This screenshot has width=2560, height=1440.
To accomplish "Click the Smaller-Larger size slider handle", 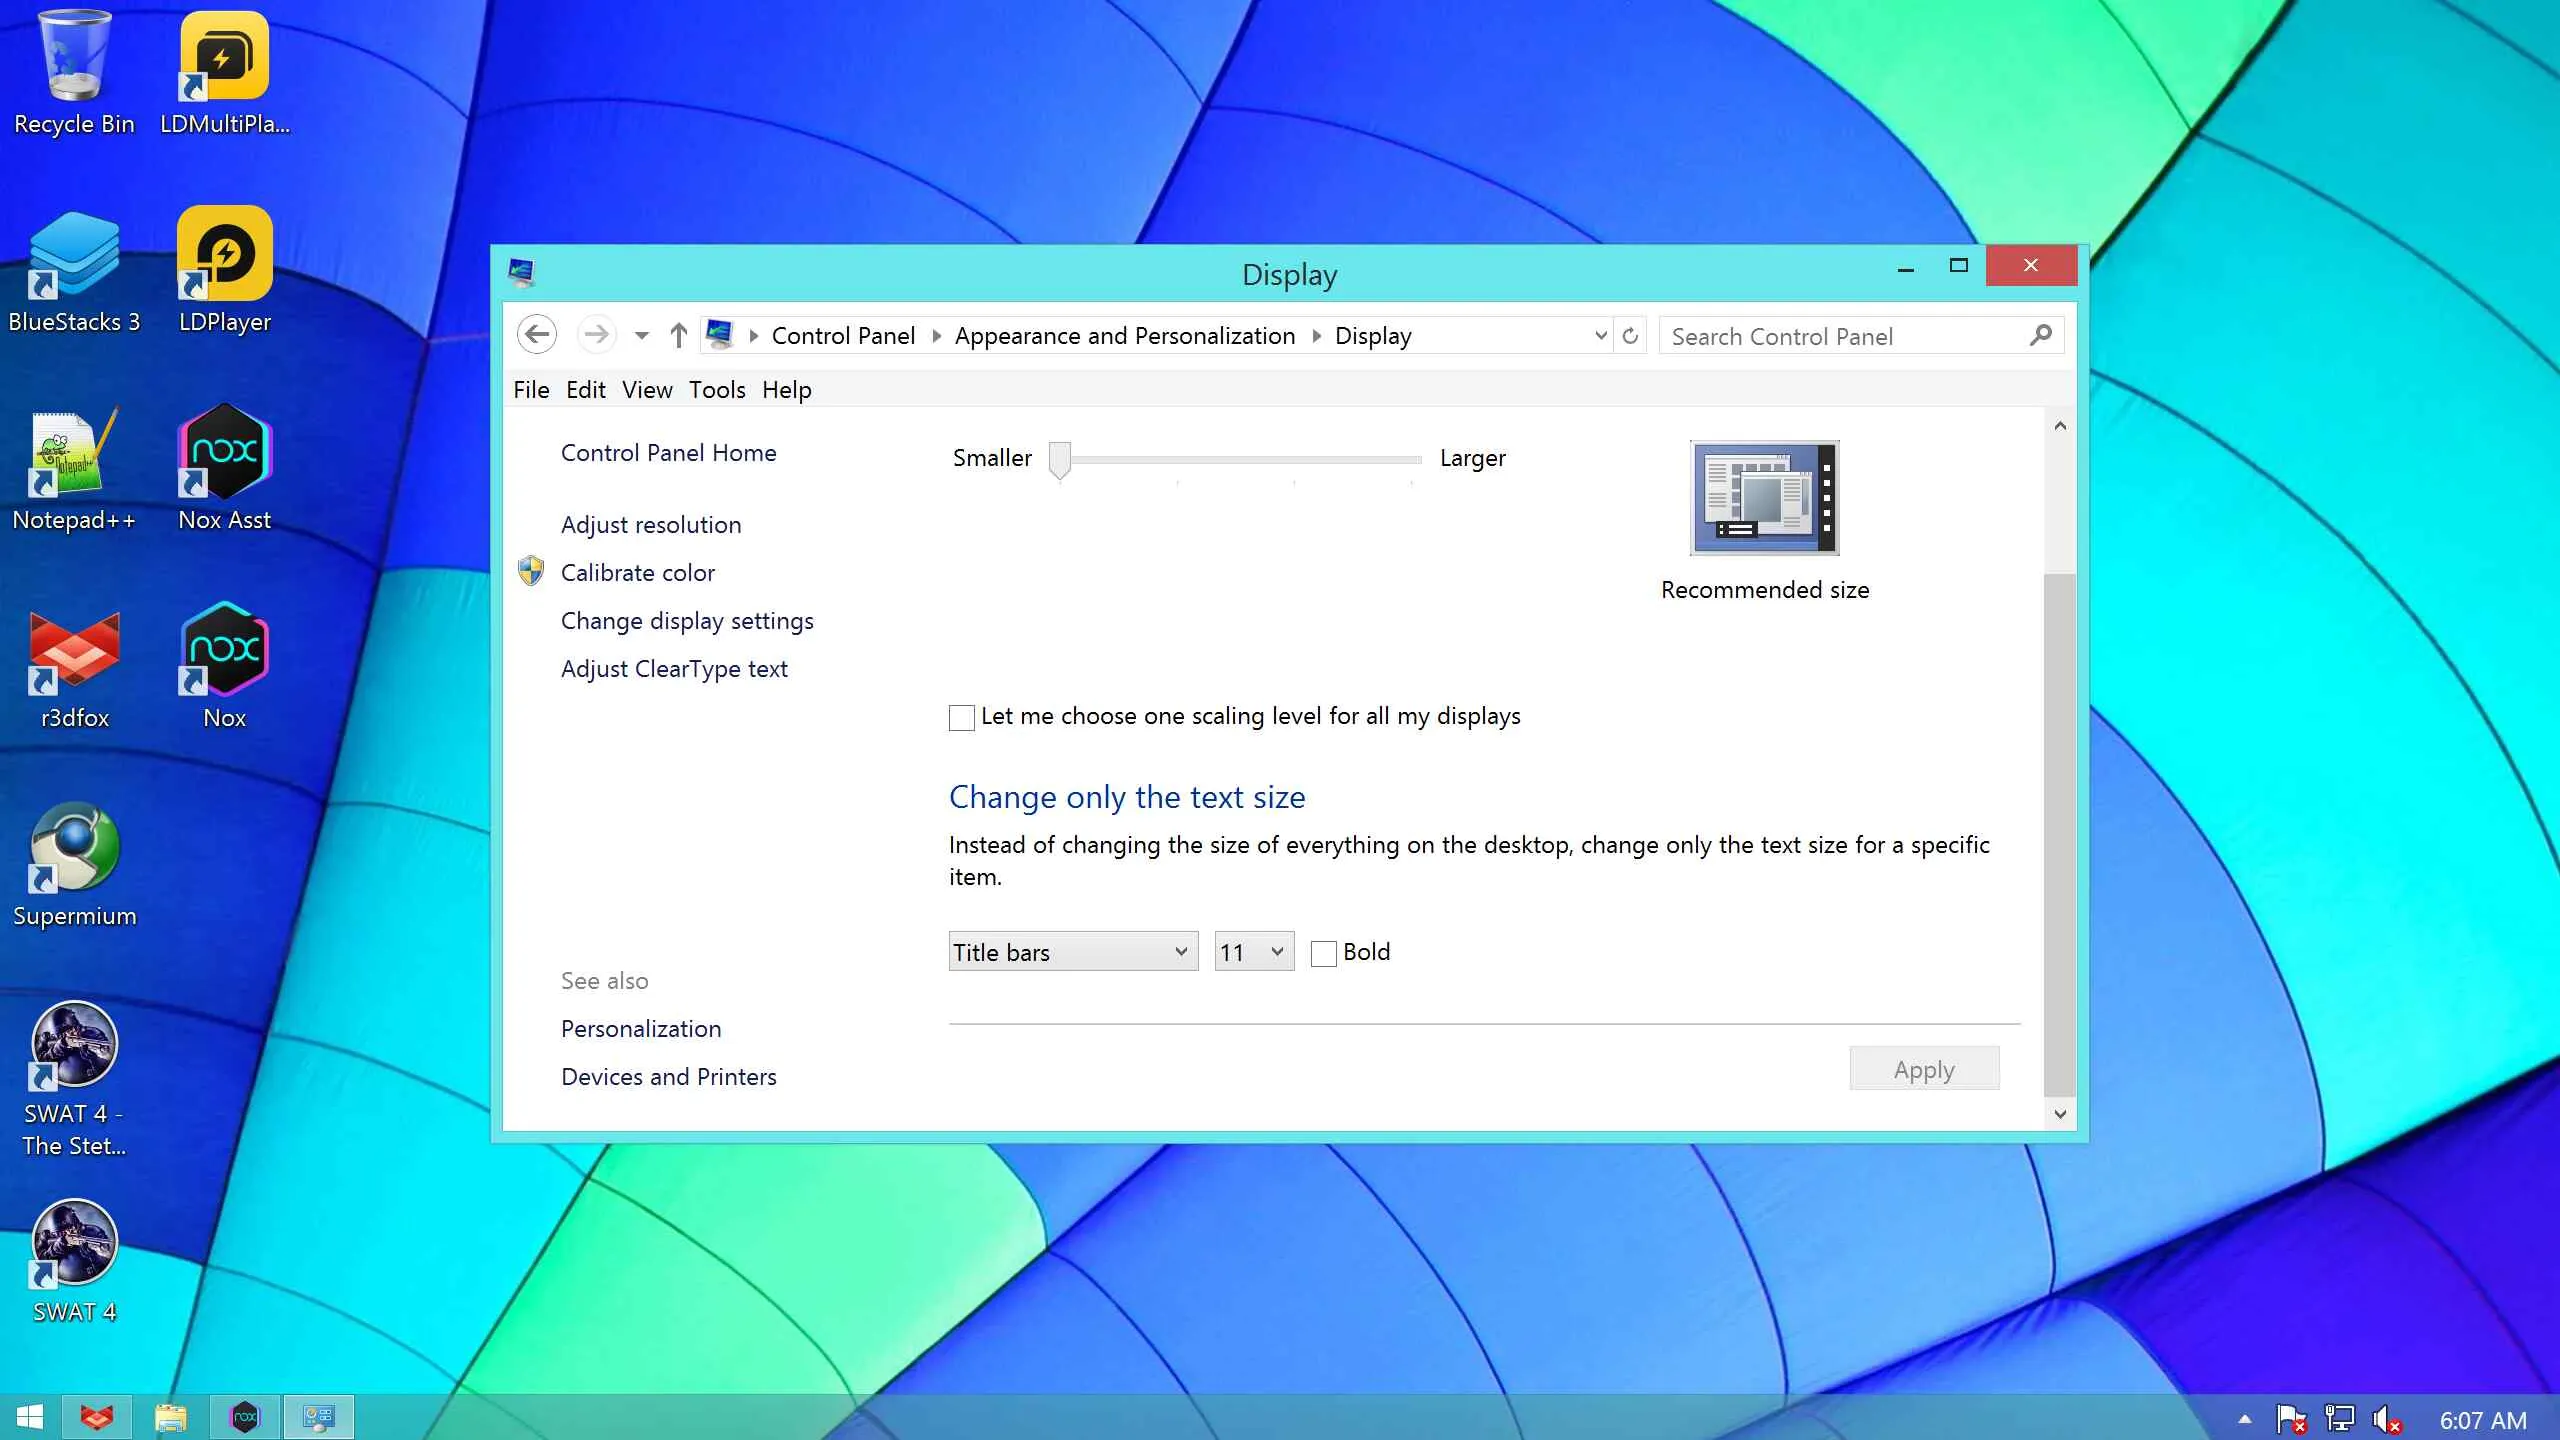I will point(1060,459).
